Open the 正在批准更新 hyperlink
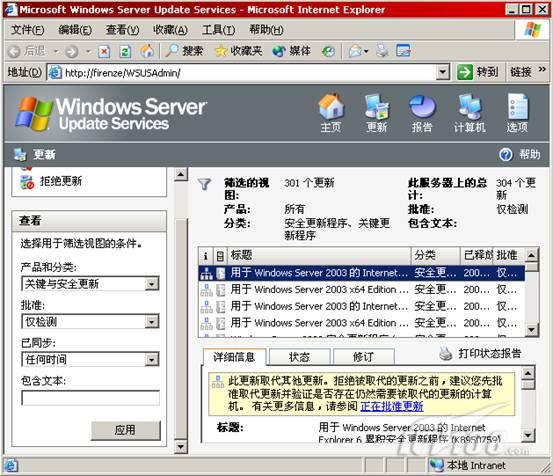 pyautogui.click(x=391, y=407)
